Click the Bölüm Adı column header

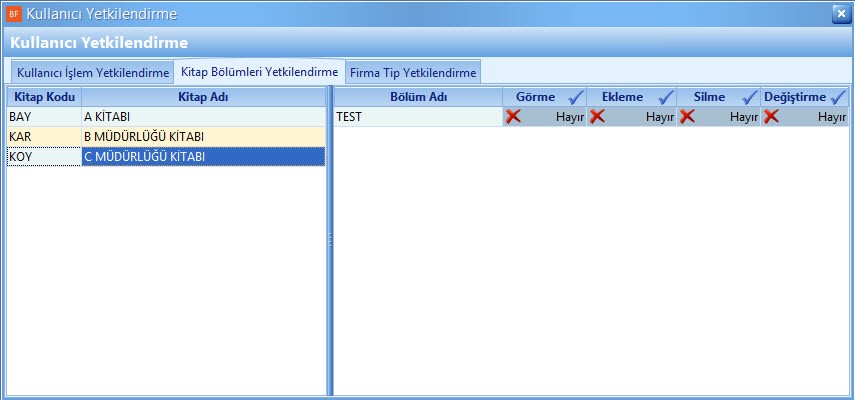coord(418,97)
